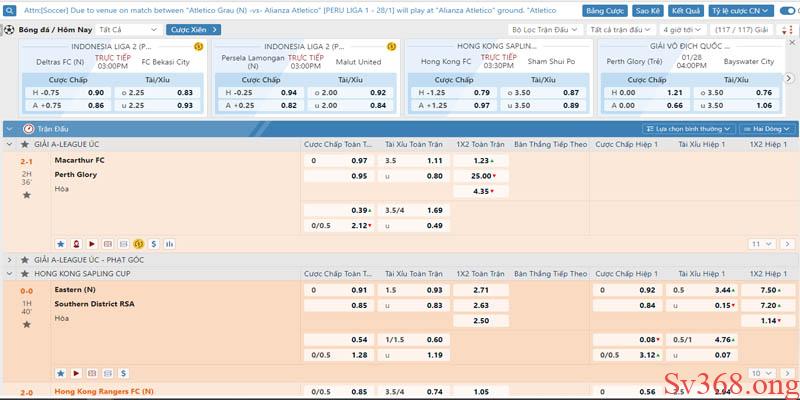Toggle favorite star for Giải A-League Úc
The height and width of the screenshot is (400, 800).
click(x=26, y=144)
